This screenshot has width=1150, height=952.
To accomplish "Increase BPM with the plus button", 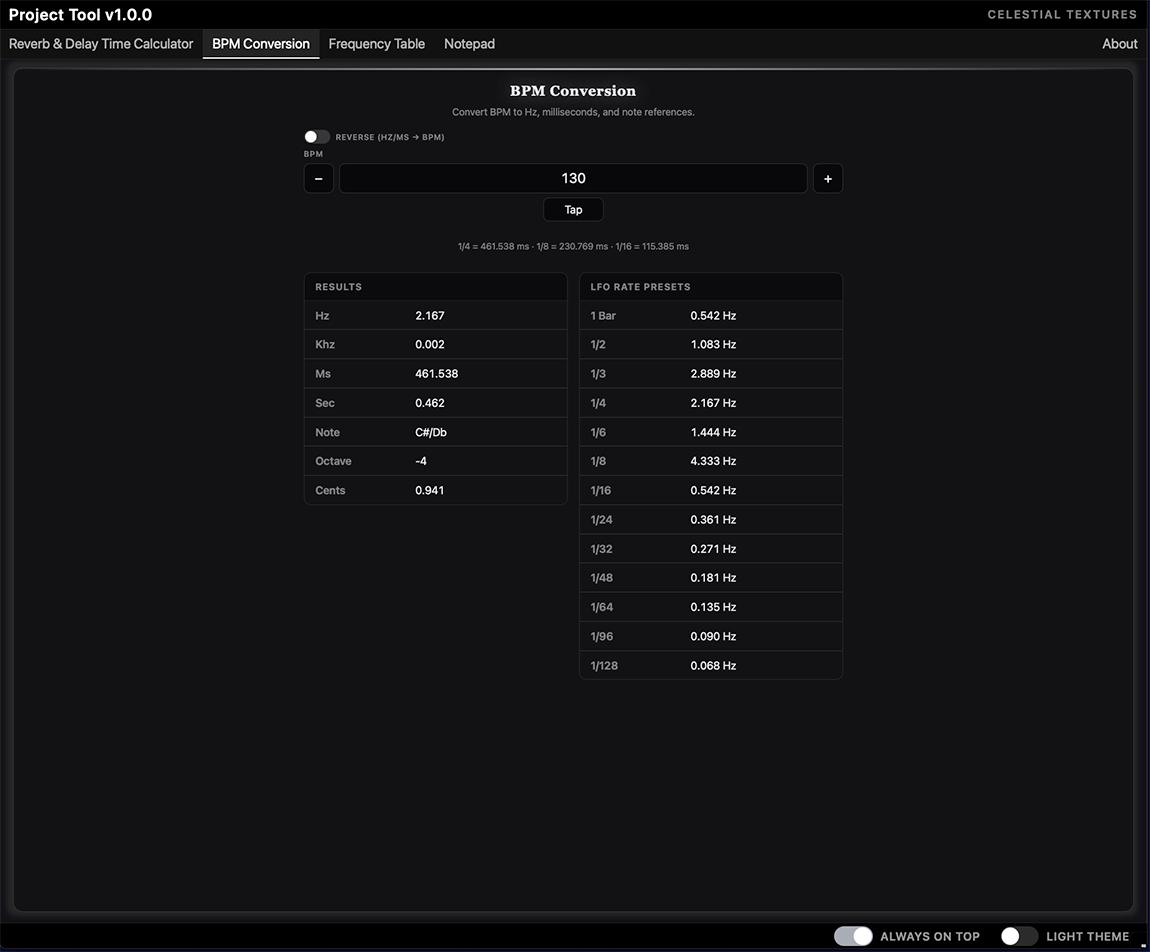I will coord(828,178).
